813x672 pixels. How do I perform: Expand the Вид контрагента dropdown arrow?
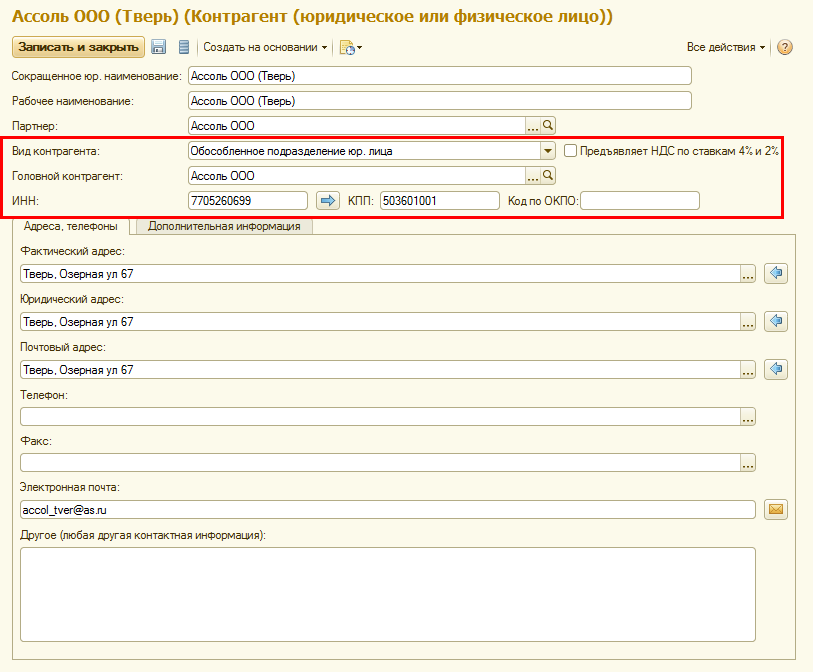pyautogui.click(x=548, y=151)
